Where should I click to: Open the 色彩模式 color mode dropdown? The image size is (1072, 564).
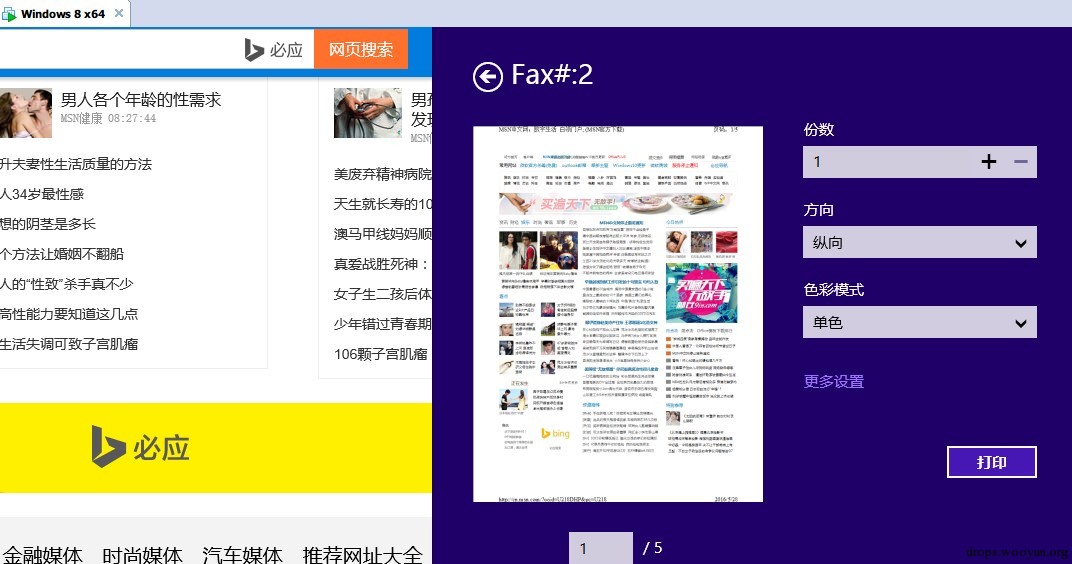[x=920, y=323]
